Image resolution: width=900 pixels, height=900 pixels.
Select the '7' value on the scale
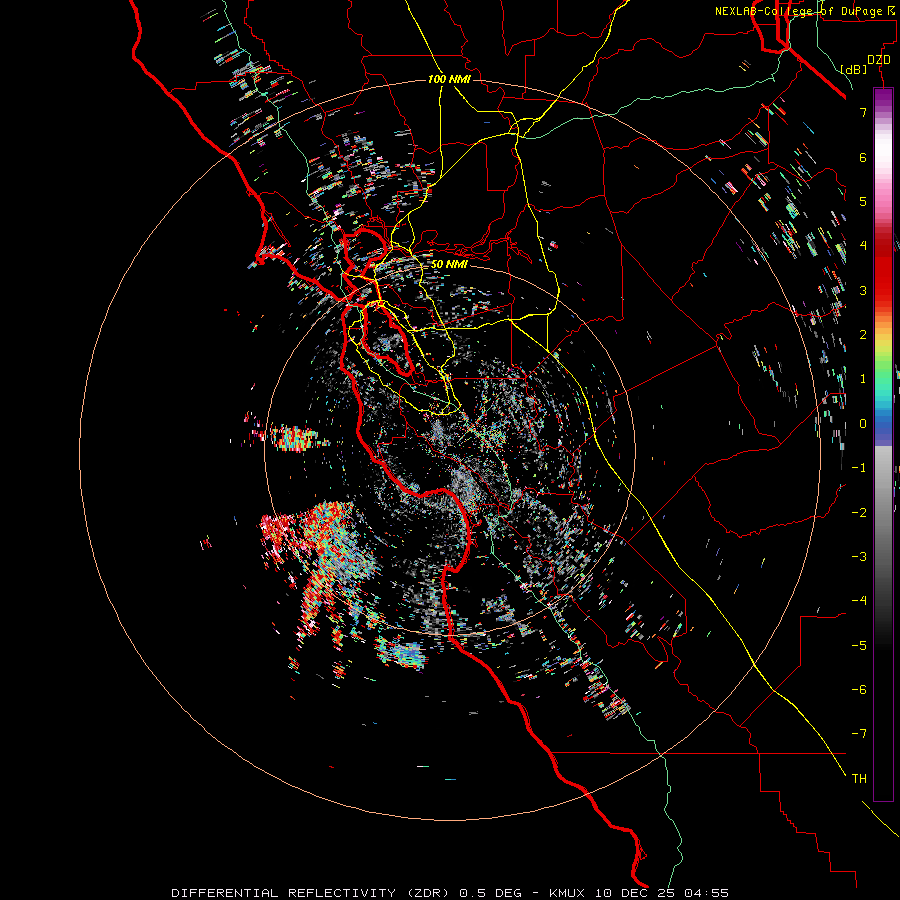coord(863,112)
